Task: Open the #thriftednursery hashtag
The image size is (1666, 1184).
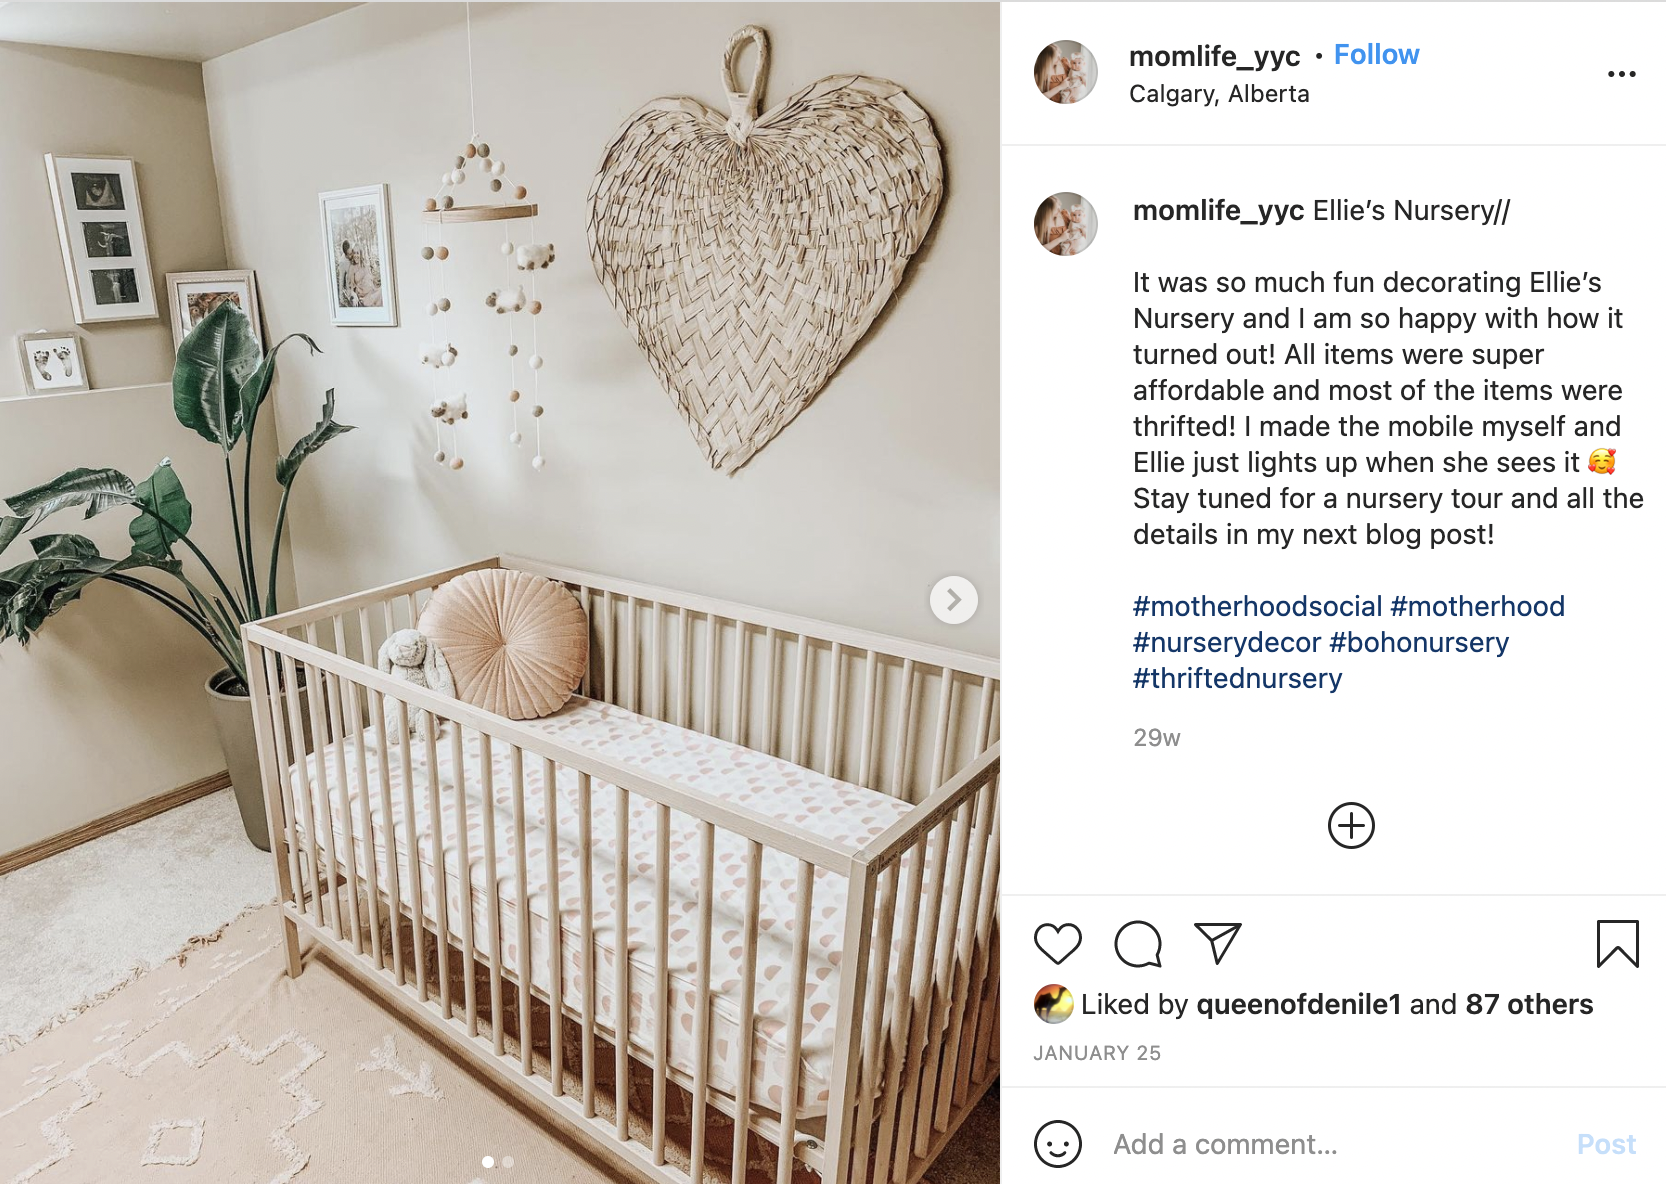Action: tap(1237, 678)
